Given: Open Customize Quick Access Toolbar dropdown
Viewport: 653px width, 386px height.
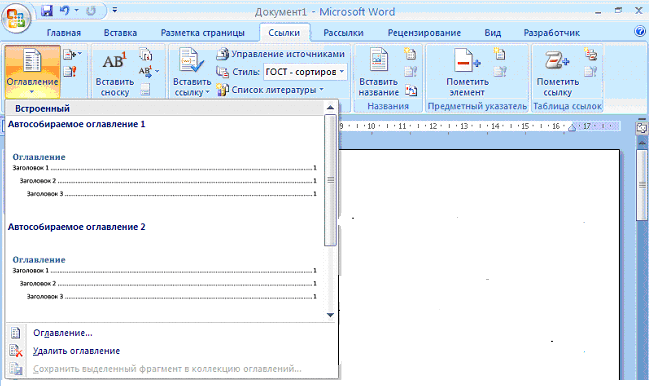Looking at the screenshot, I should point(115,10).
